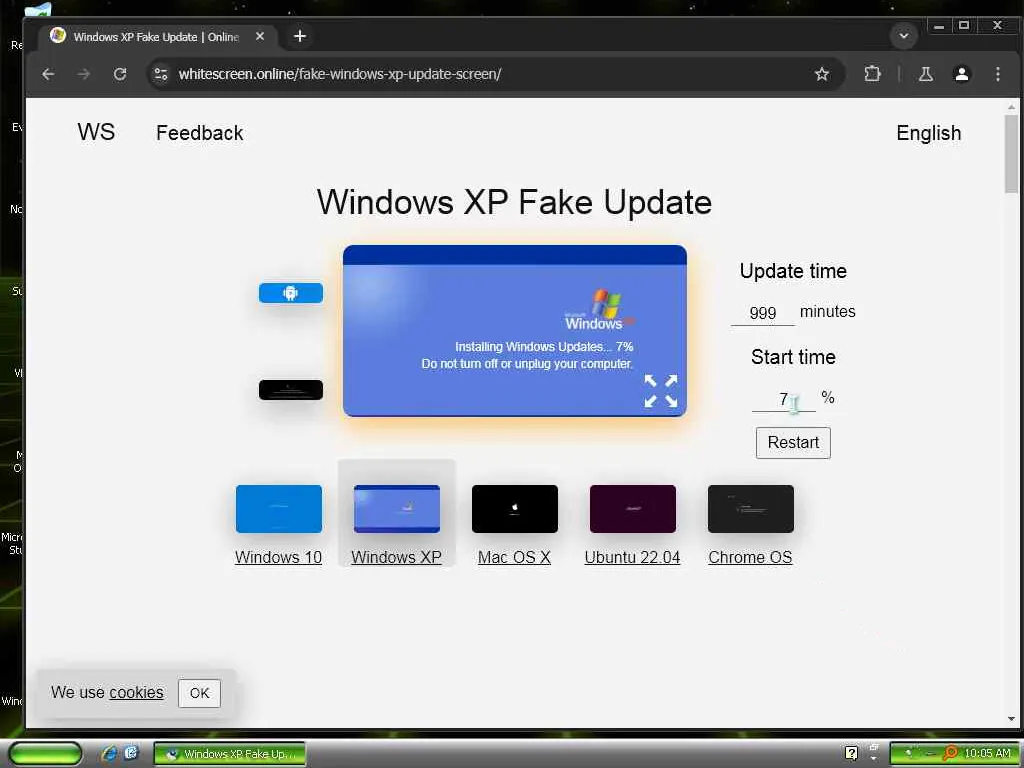Click the Update time minutes field
Image resolution: width=1024 pixels, height=768 pixels.
click(x=763, y=313)
